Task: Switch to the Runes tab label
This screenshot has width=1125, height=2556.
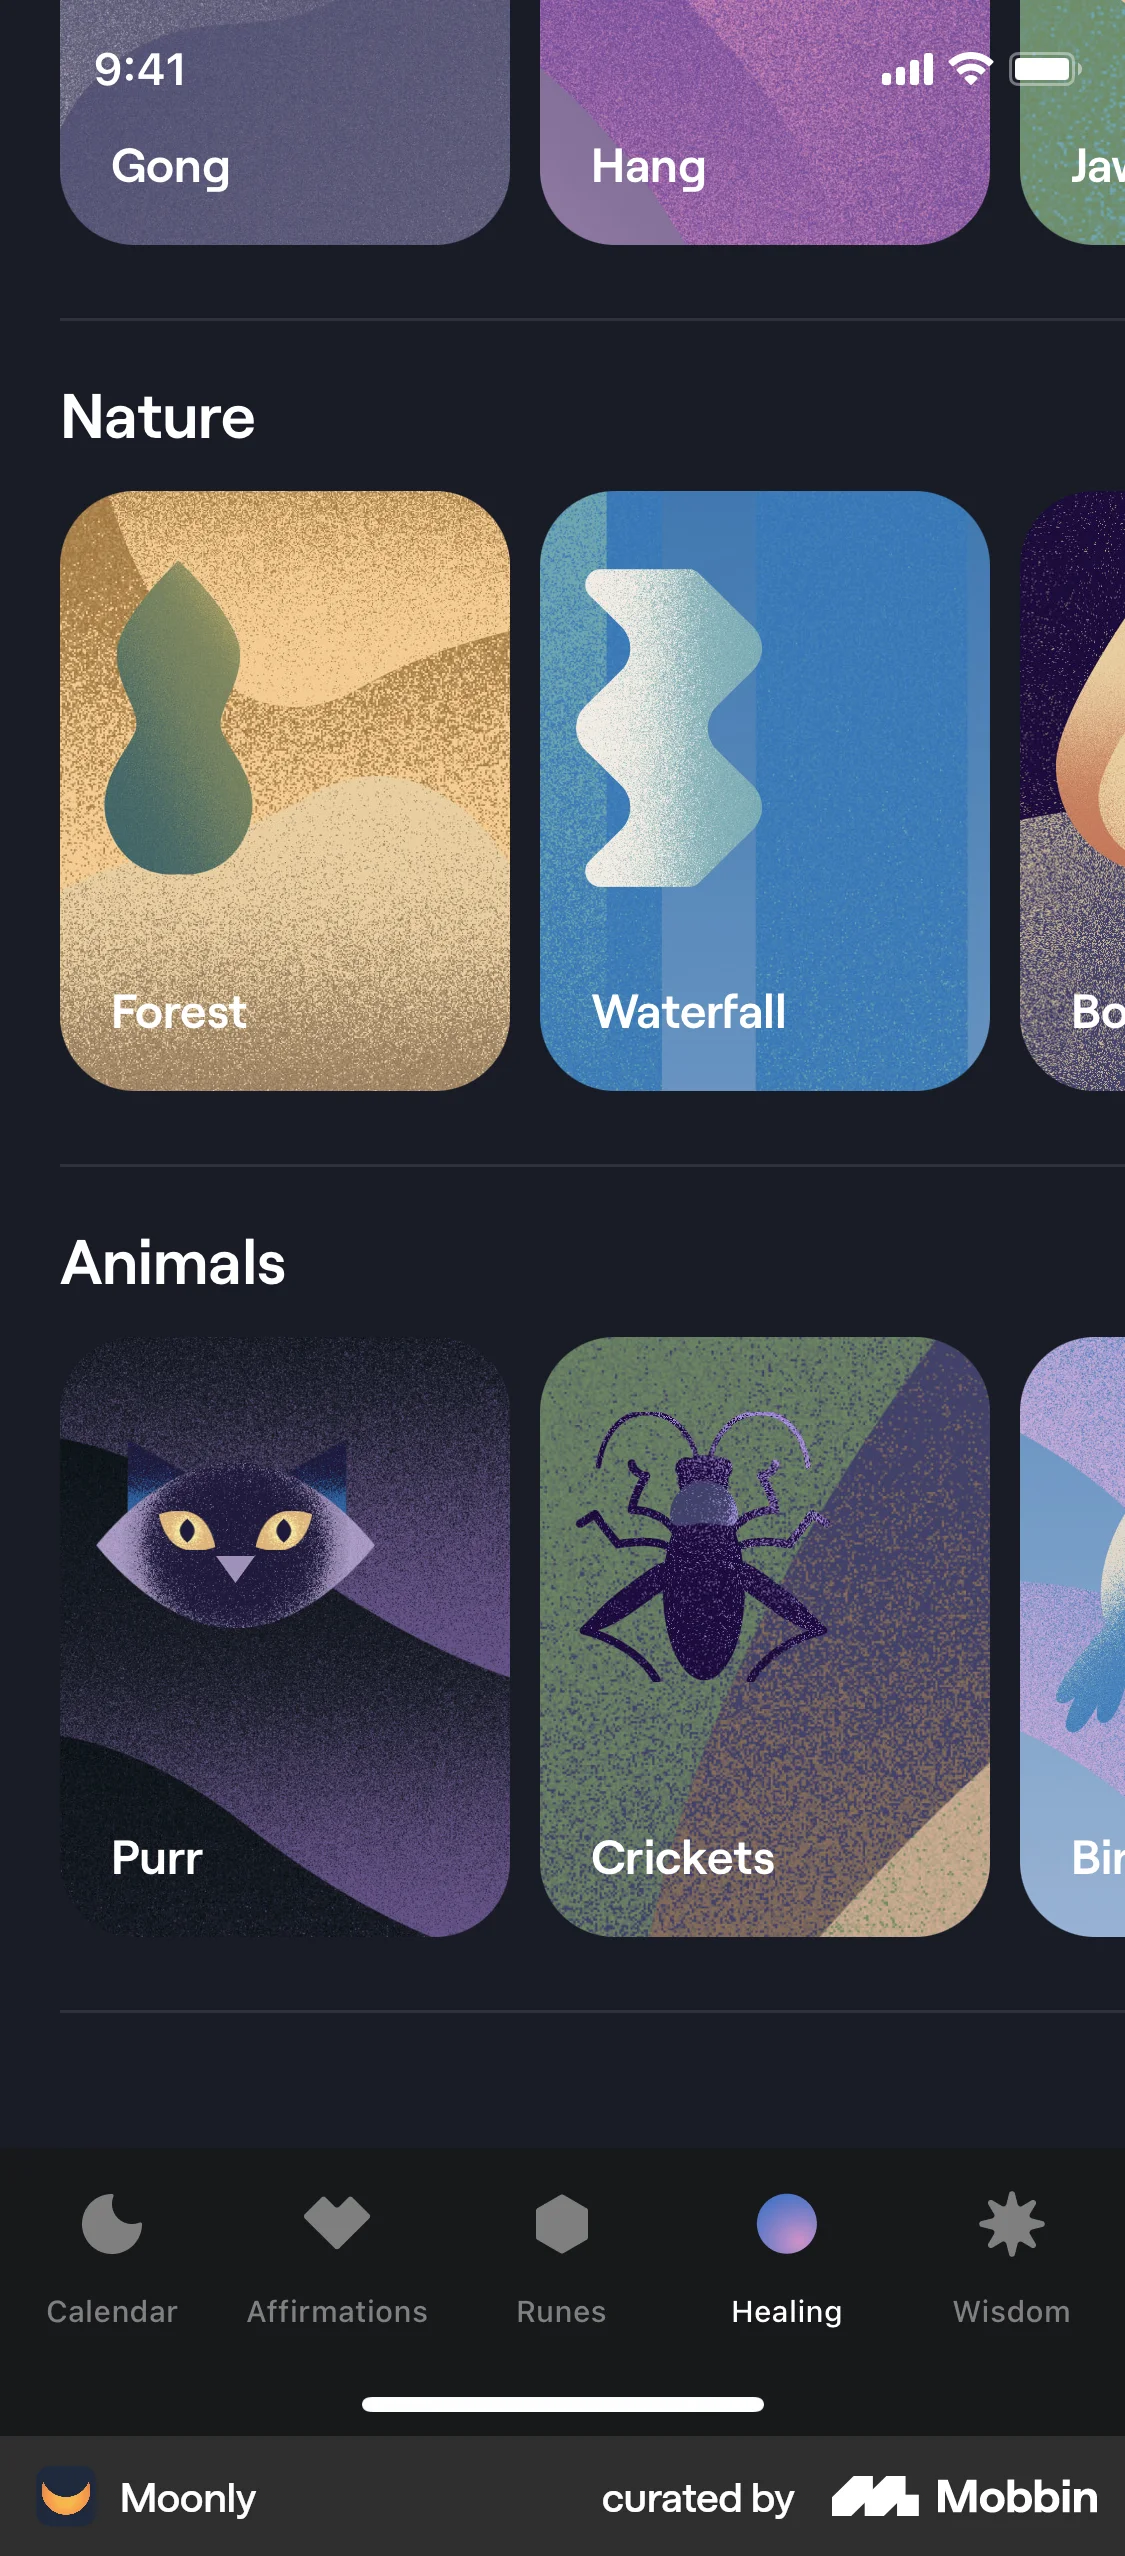Action: coord(561,2312)
